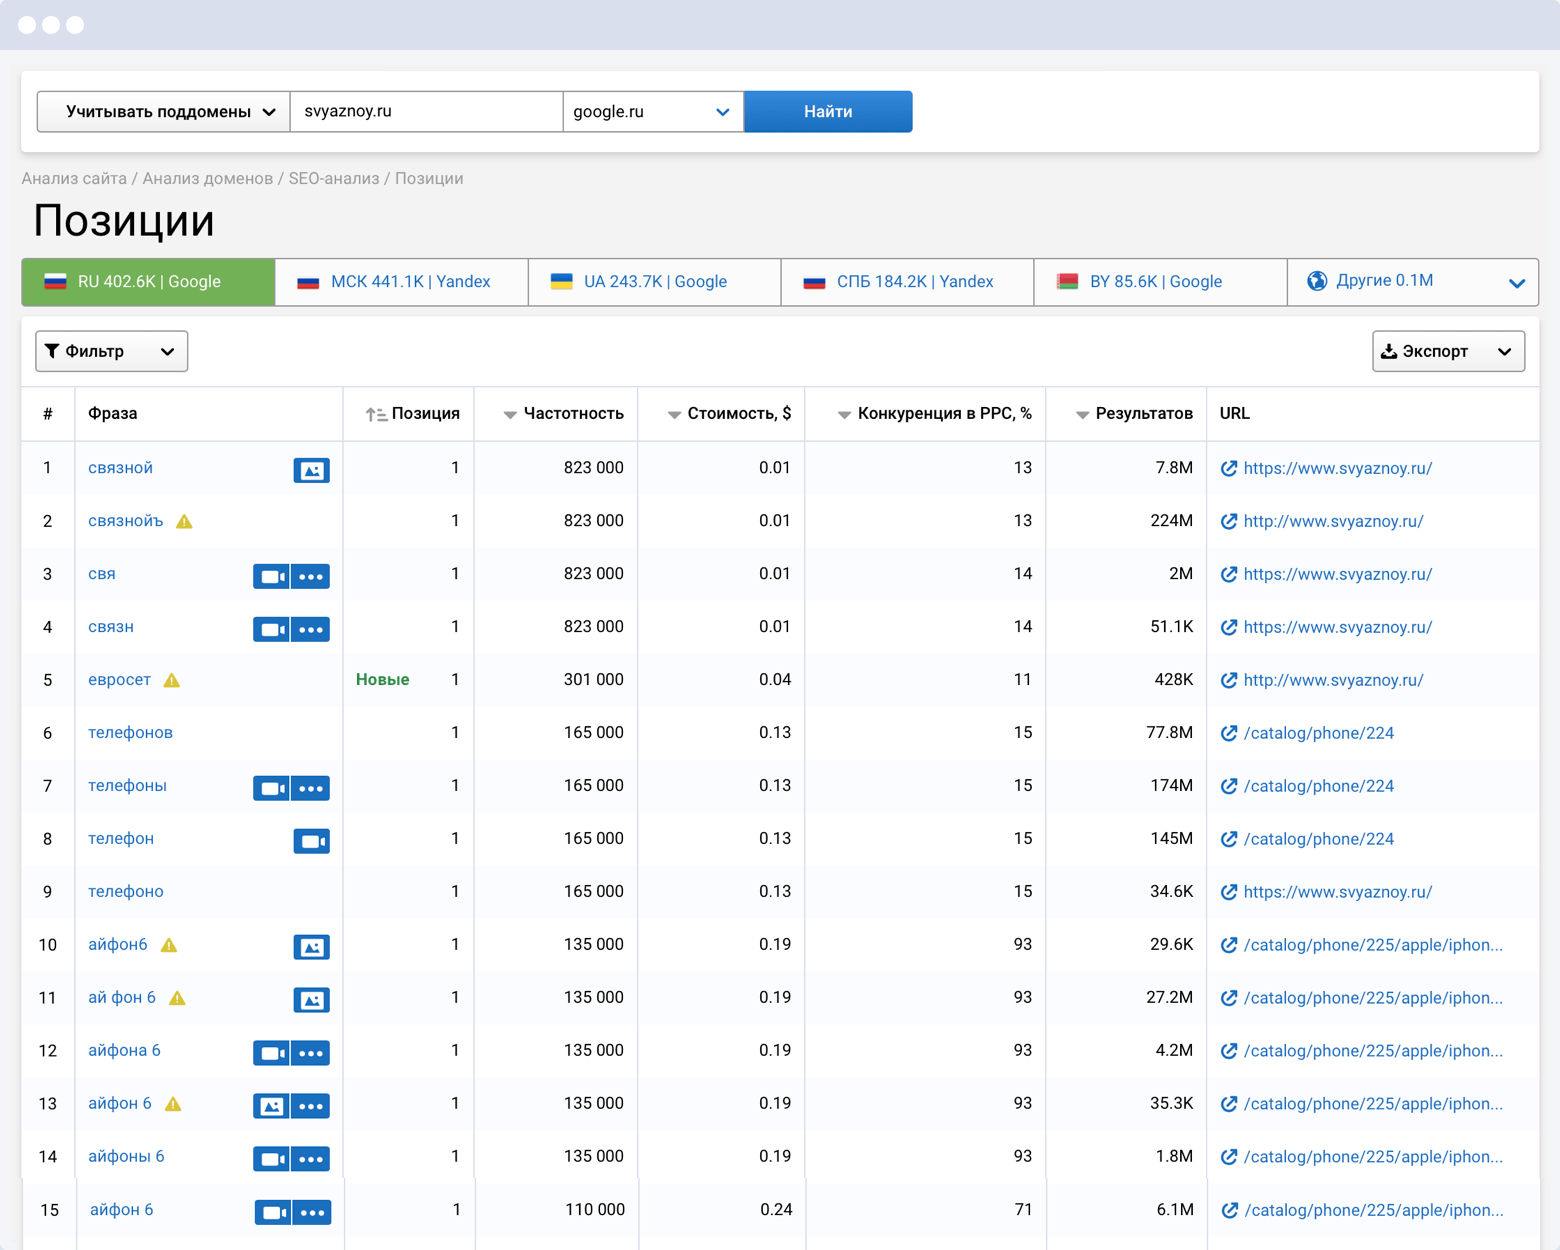Screen dimensions: 1560x1250
Task: Click Фраза column header
Action: [x=112, y=413]
